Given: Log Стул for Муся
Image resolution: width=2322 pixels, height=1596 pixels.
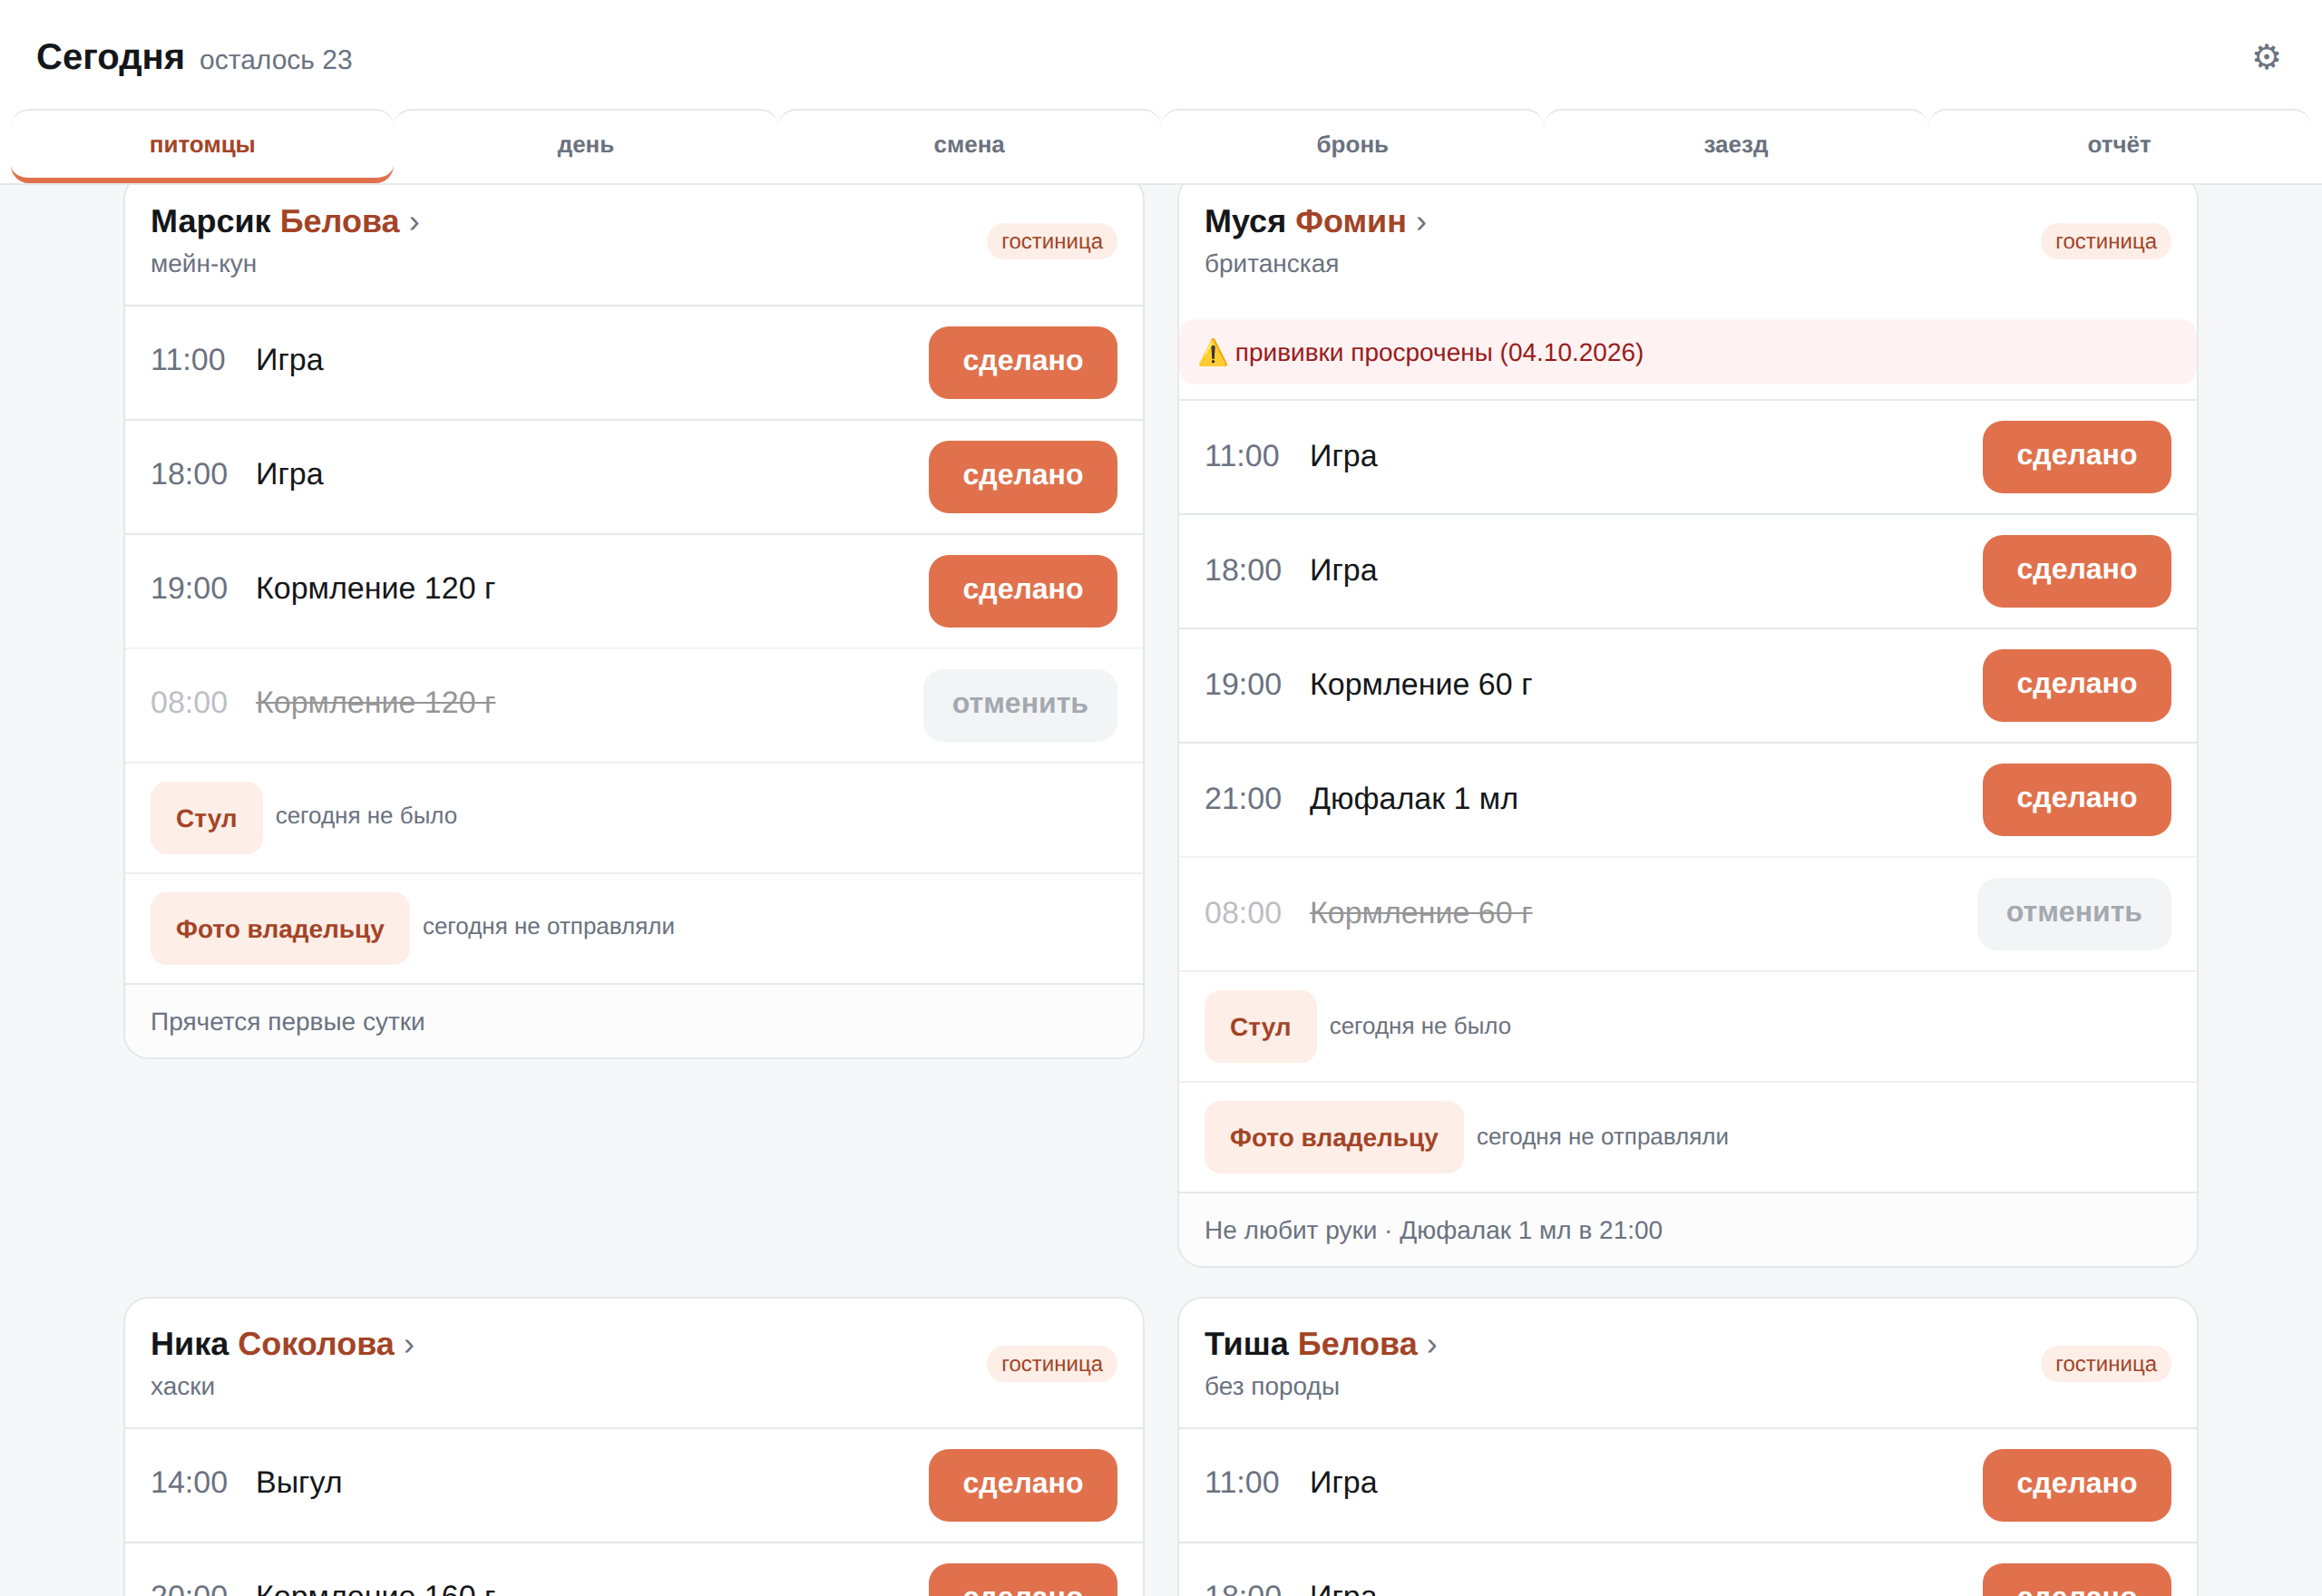Looking at the screenshot, I should 1260,1027.
